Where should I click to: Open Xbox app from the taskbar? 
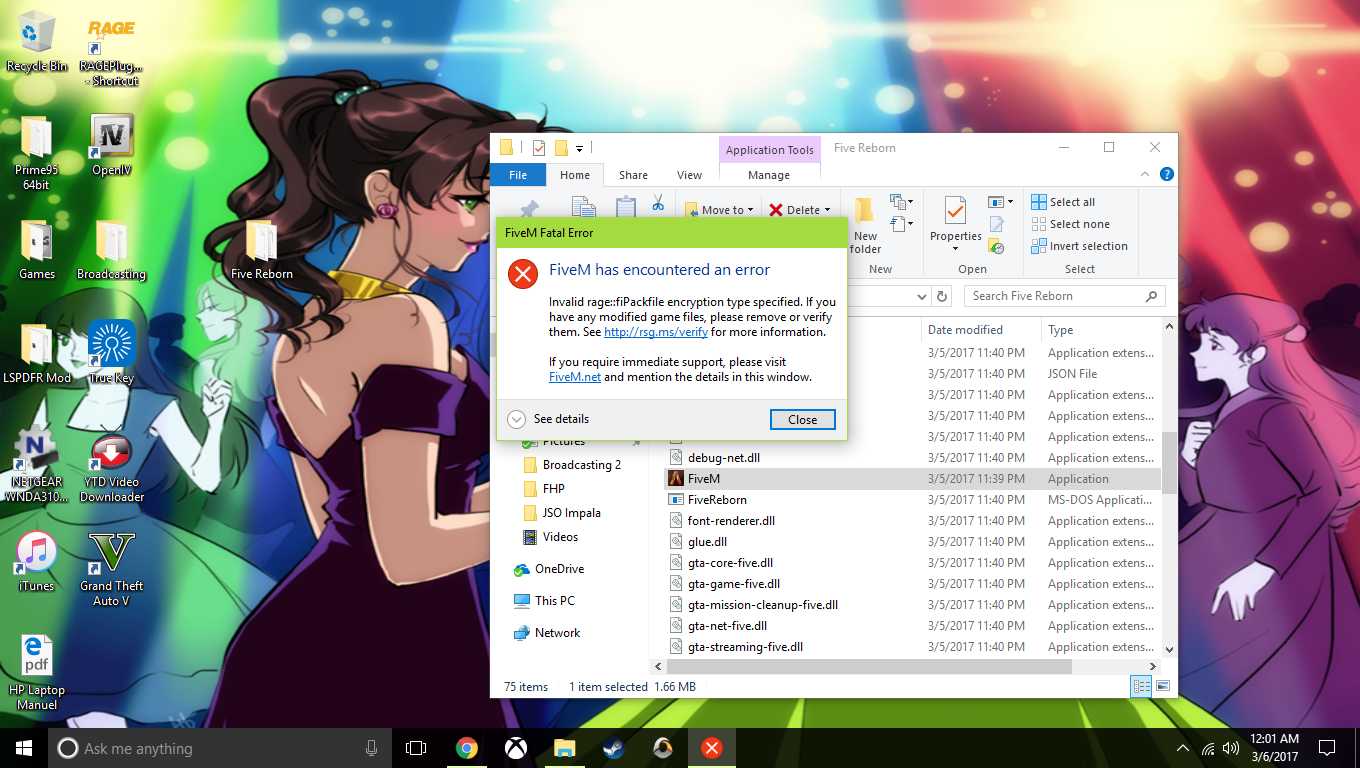pos(515,748)
